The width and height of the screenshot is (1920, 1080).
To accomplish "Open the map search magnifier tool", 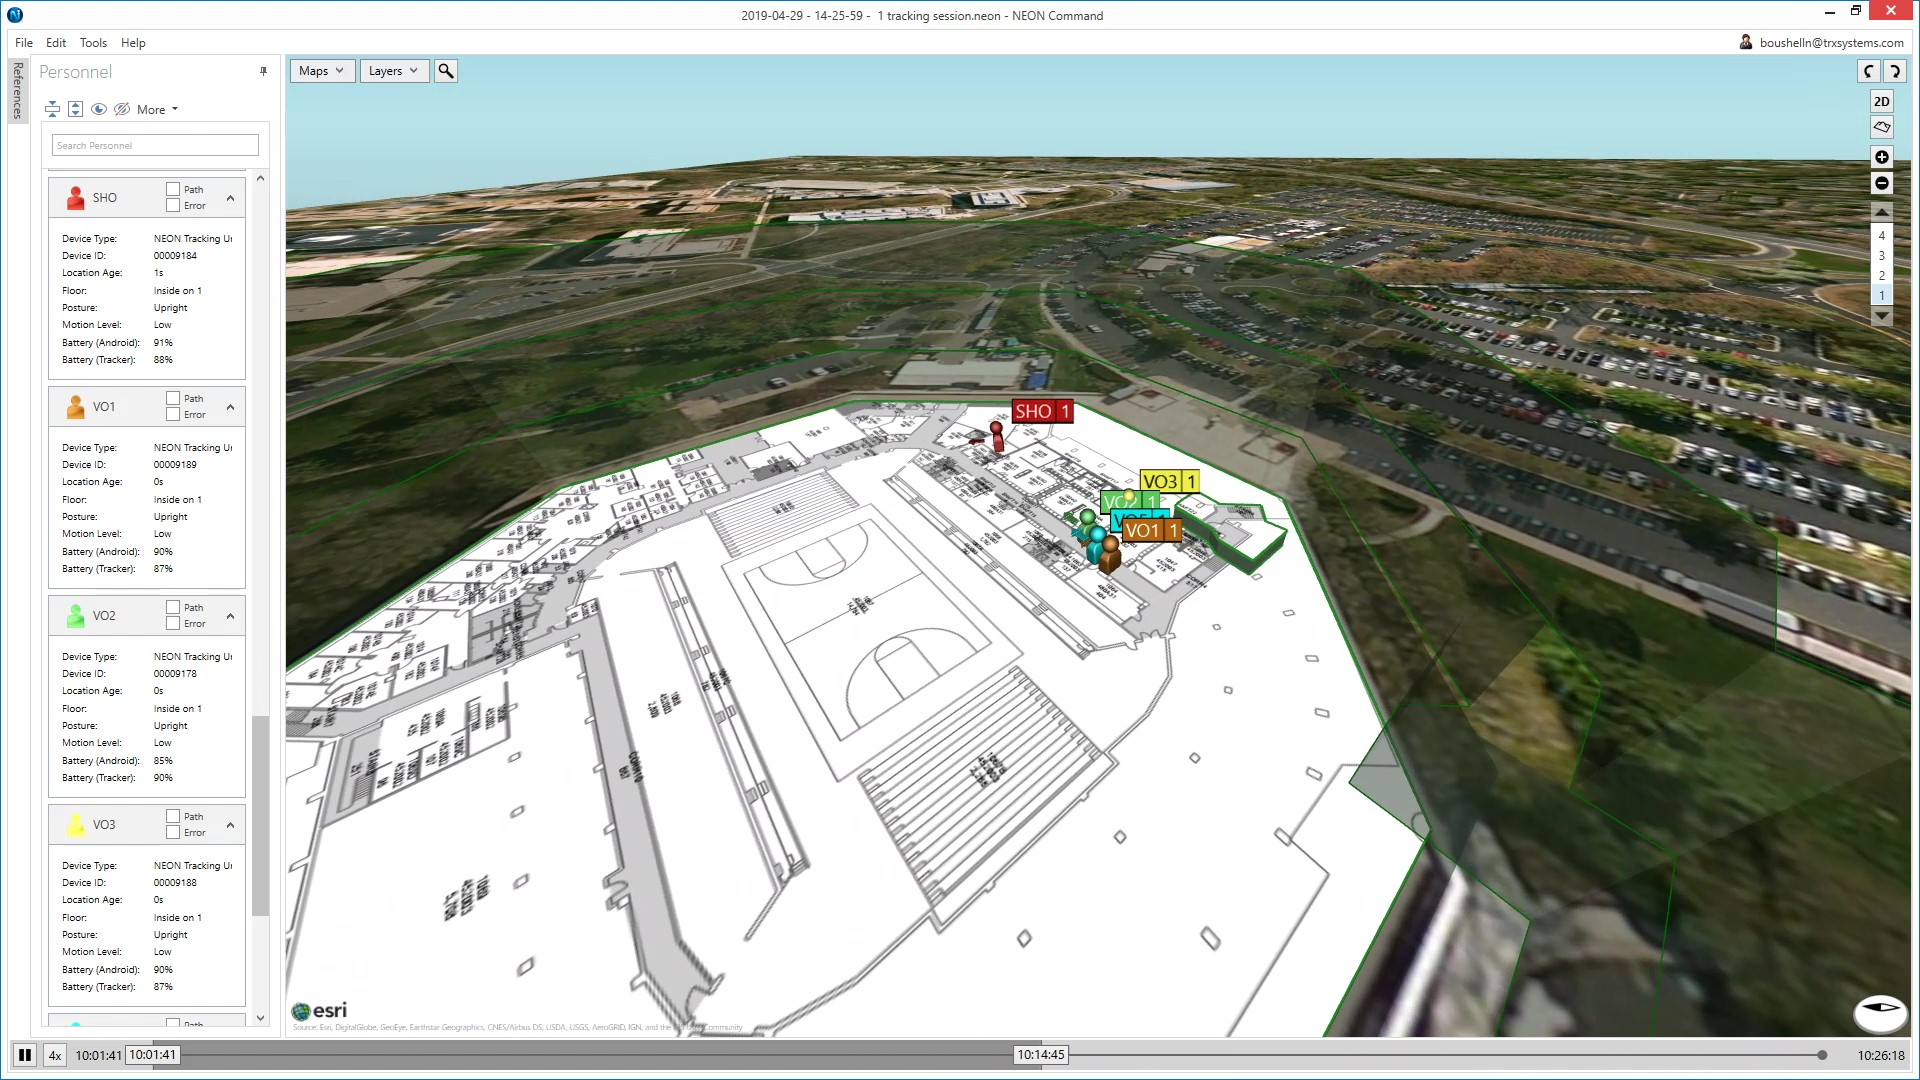I will click(446, 71).
